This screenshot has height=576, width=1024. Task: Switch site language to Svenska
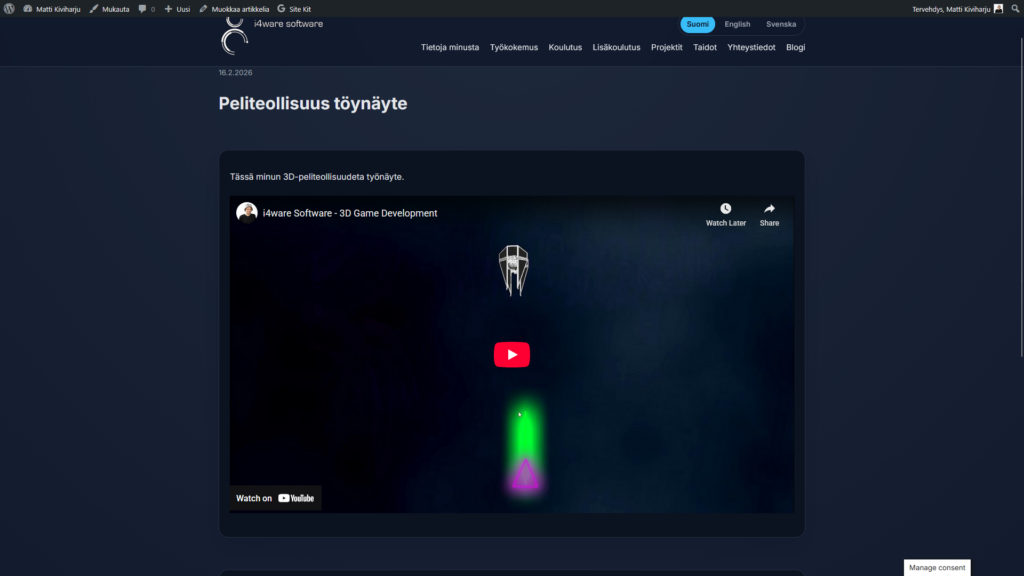pos(781,24)
